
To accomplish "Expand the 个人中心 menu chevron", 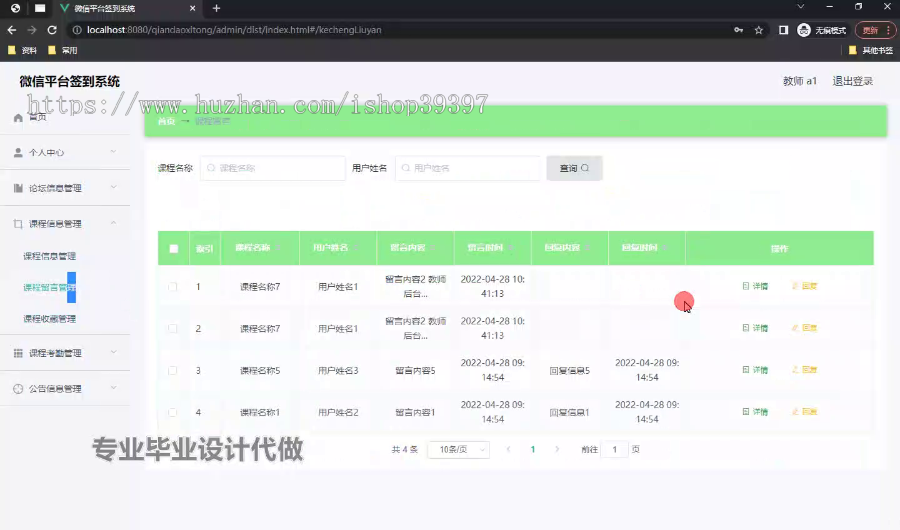I will tap(113, 152).
